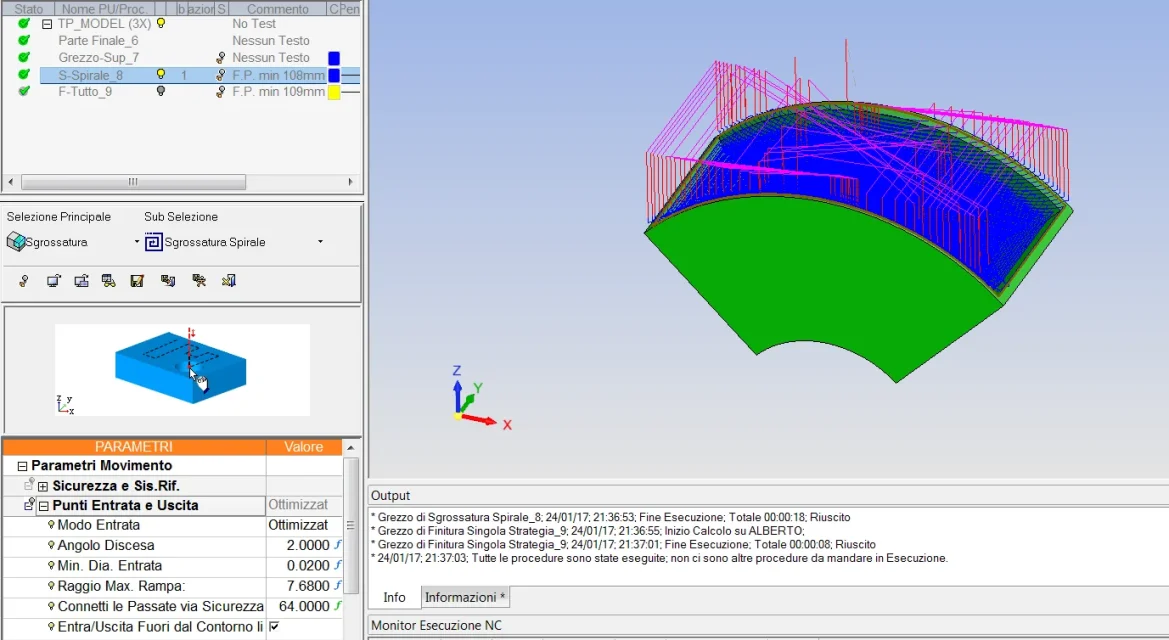Click the lock icon beside Sicurezza e Sis.Rif.
Screen dimensions: 1169x640
tap(29, 485)
